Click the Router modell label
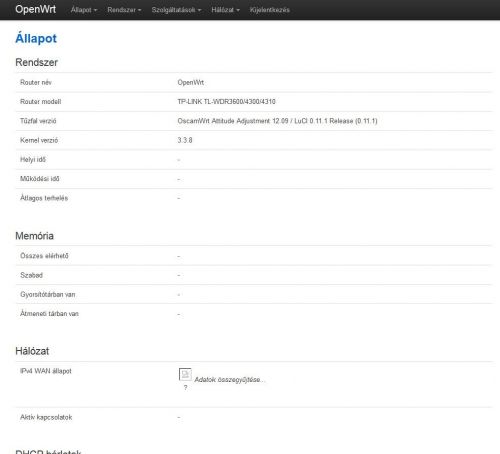500x454 pixels. 40,102
